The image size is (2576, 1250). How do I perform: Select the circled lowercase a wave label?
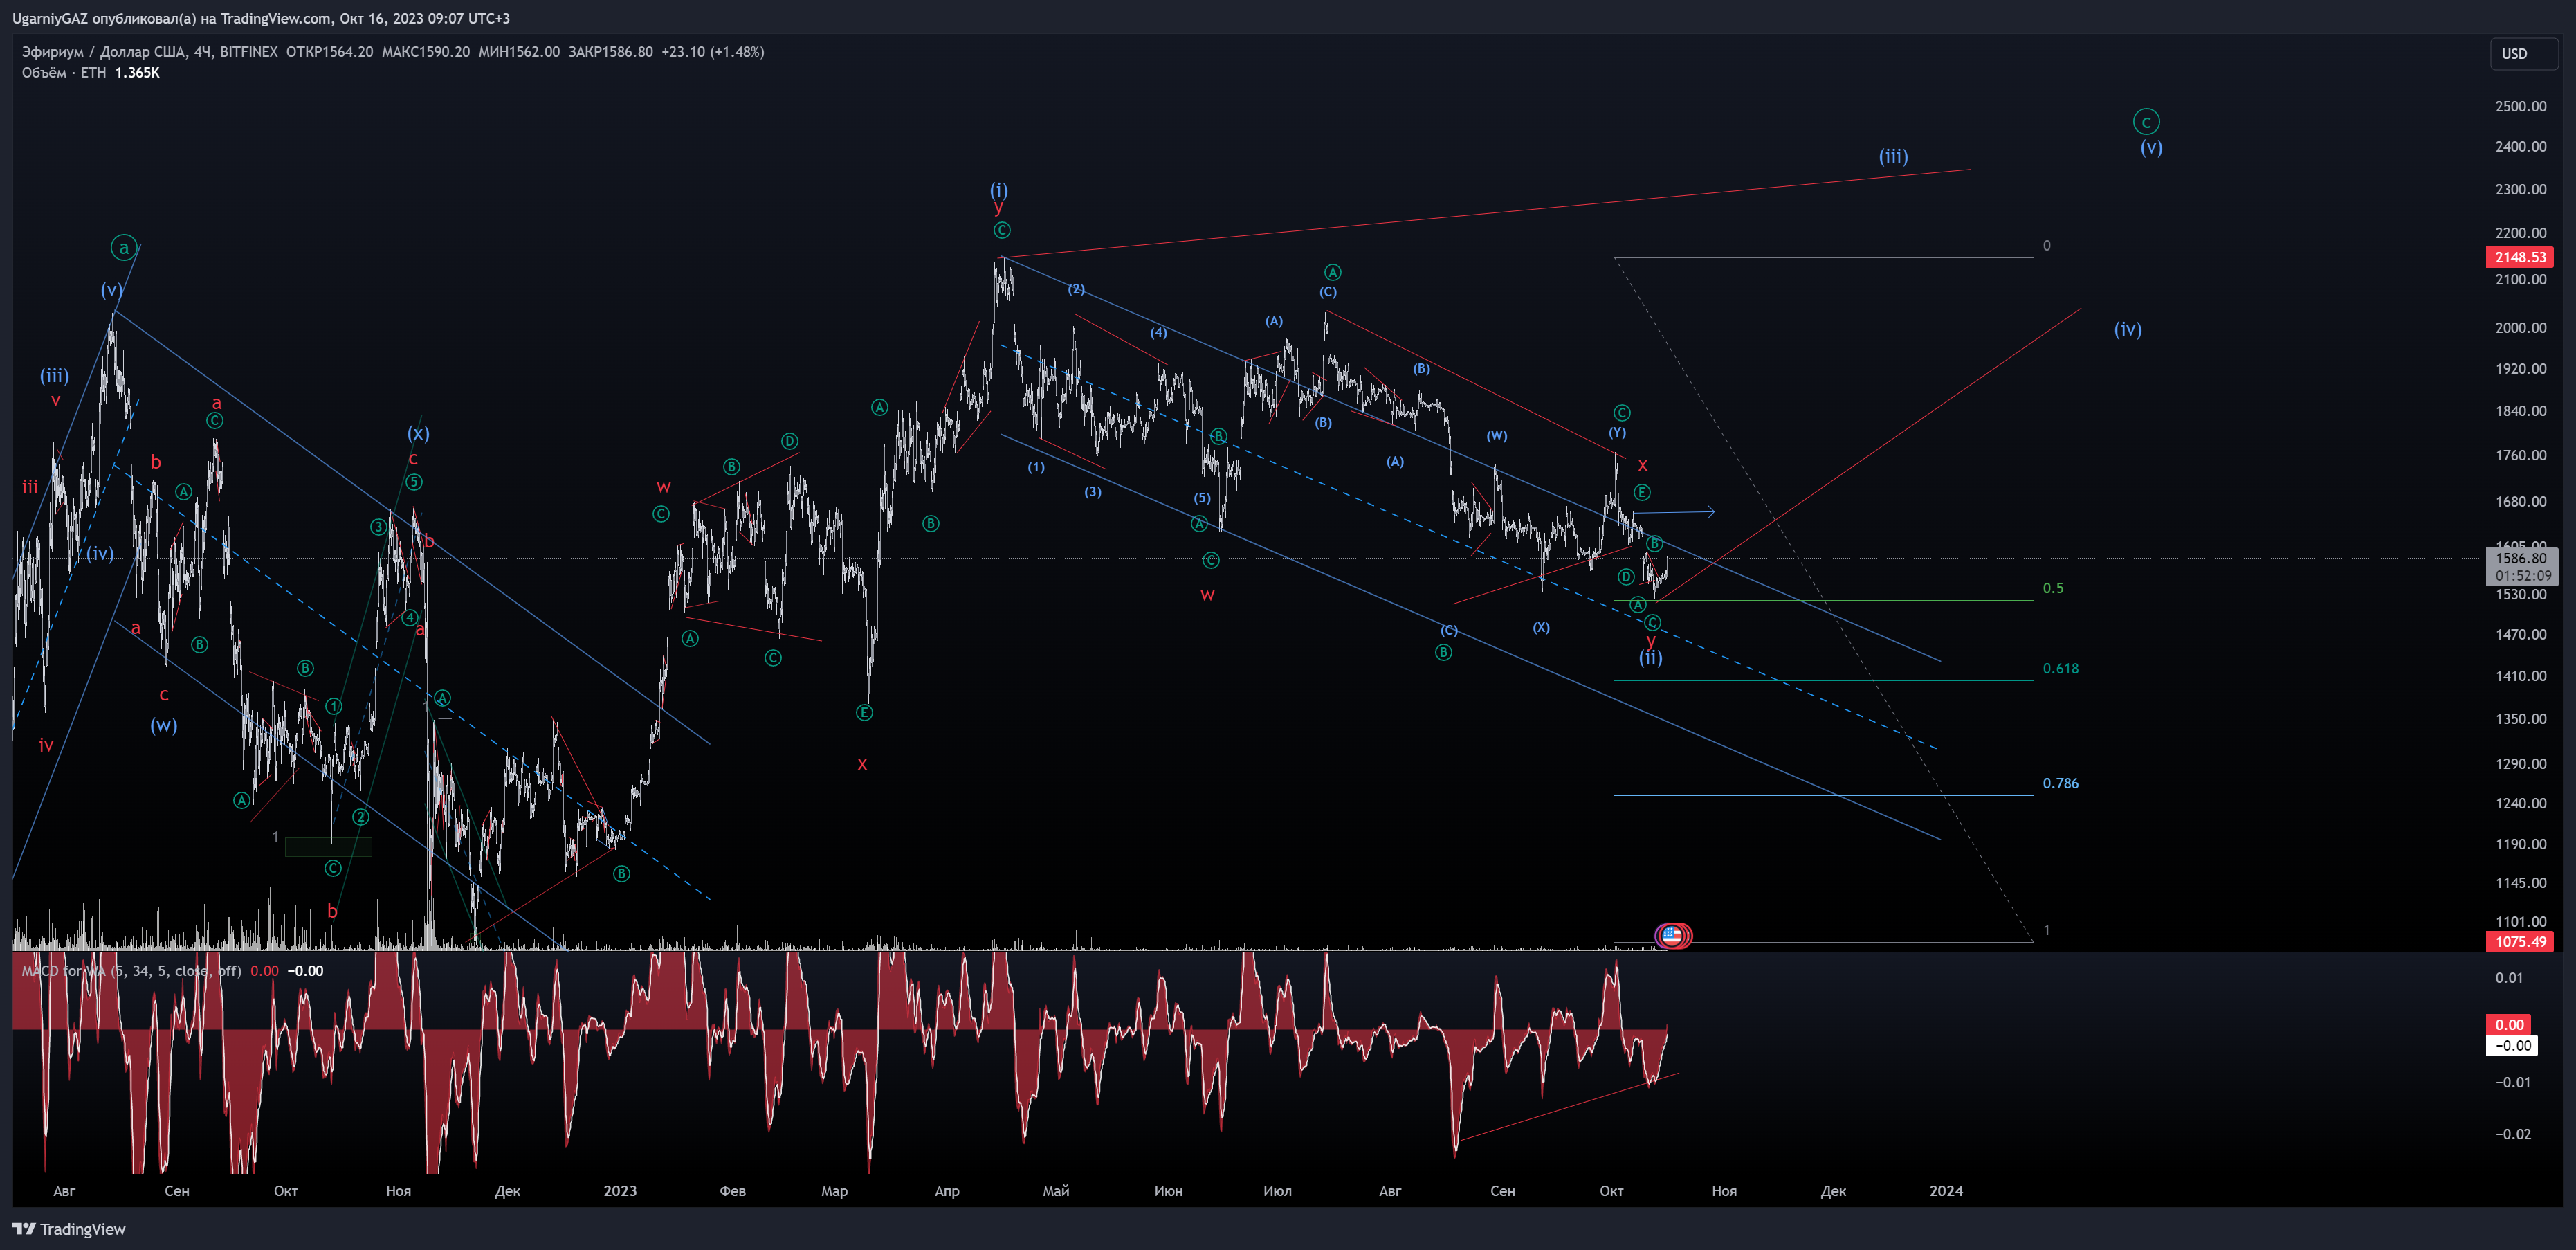pos(123,248)
